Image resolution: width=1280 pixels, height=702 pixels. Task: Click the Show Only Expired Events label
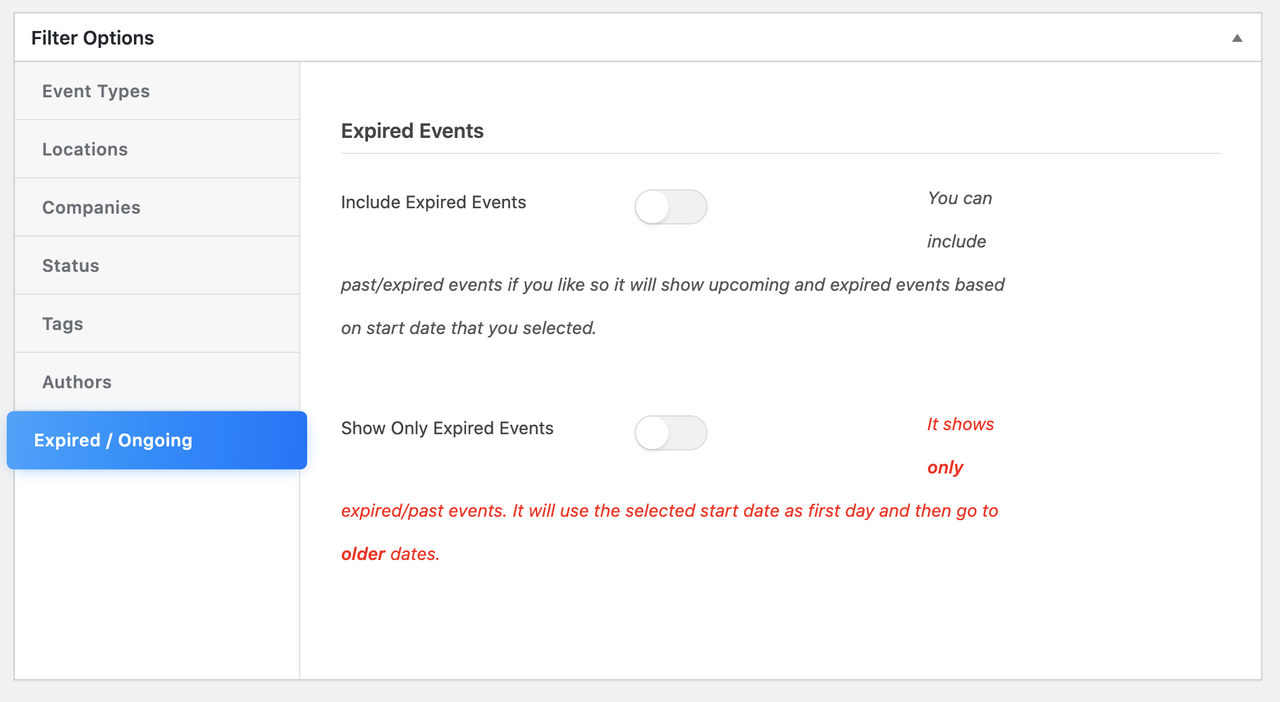pyautogui.click(x=447, y=428)
